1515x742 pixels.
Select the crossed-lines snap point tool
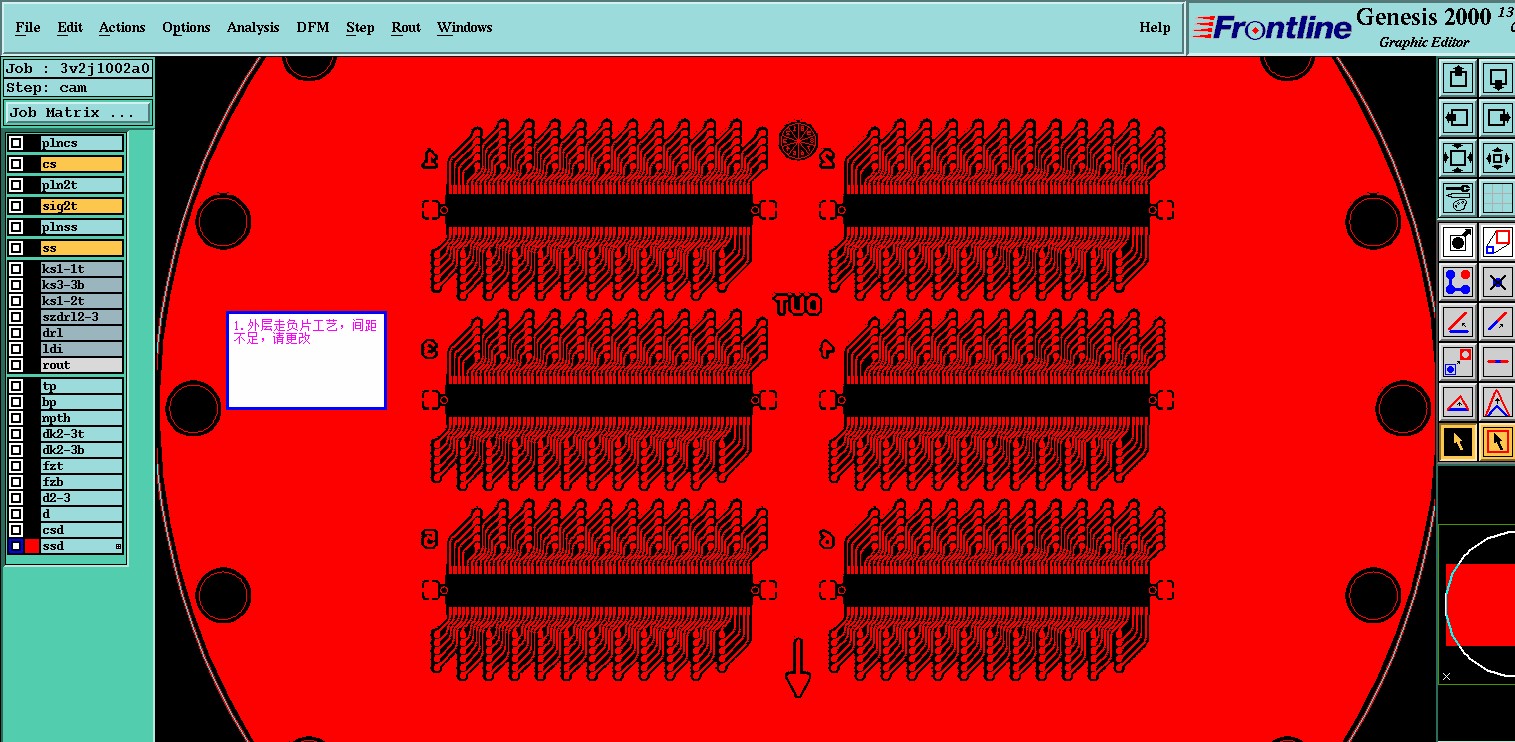(x=1497, y=281)
